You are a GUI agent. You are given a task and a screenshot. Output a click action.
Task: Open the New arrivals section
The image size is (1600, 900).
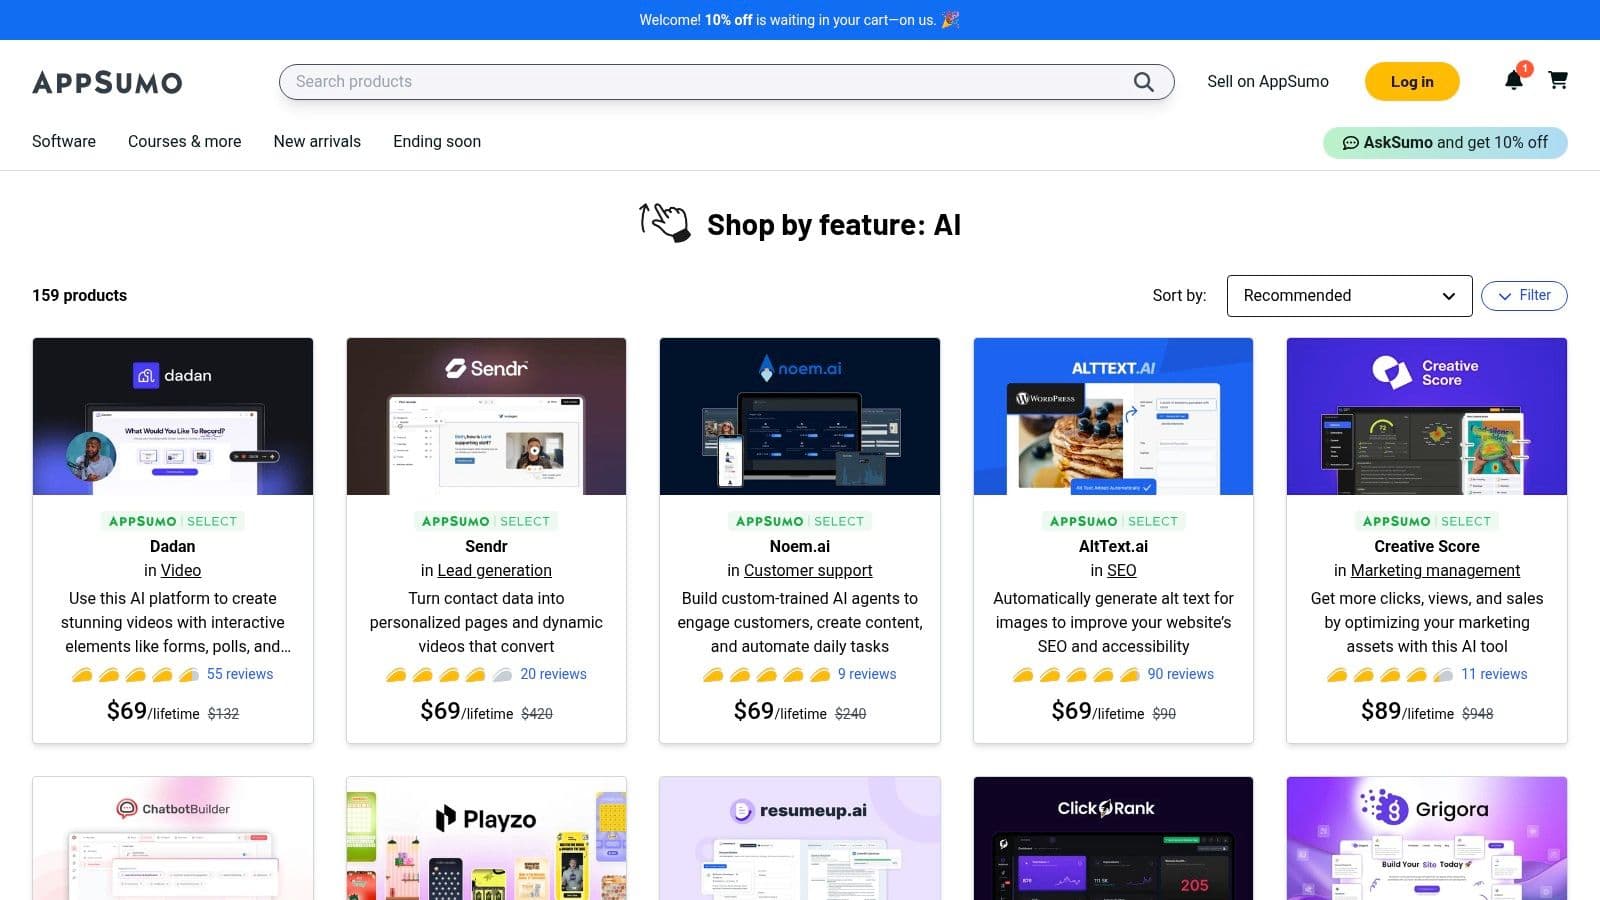click(316, 141)
